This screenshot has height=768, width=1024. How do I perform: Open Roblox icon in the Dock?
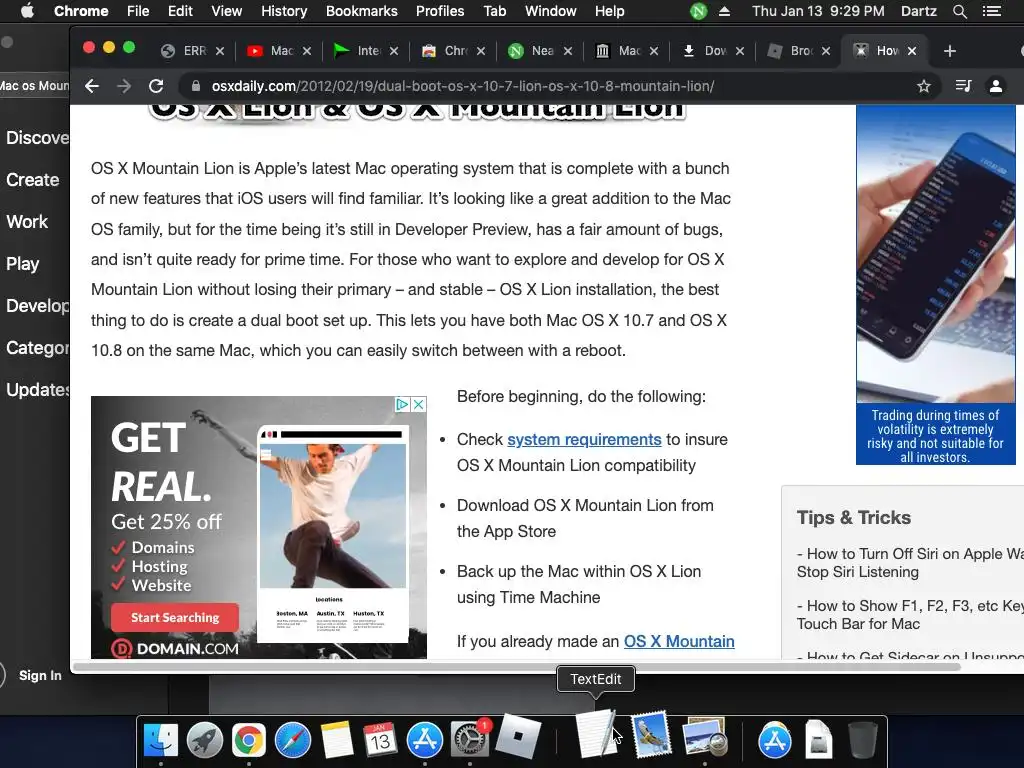[x=518, y=737]
